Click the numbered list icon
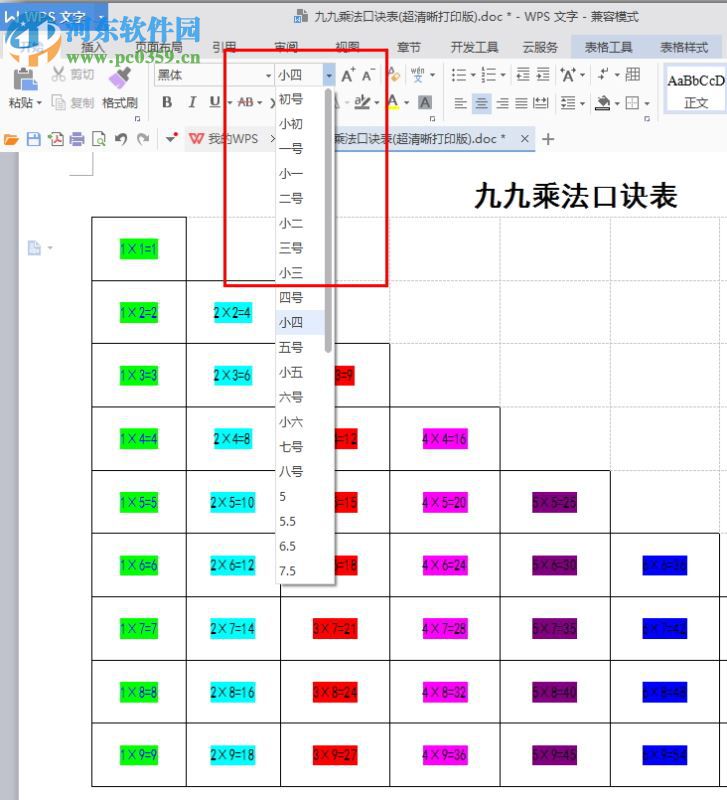 click(489, 75)
